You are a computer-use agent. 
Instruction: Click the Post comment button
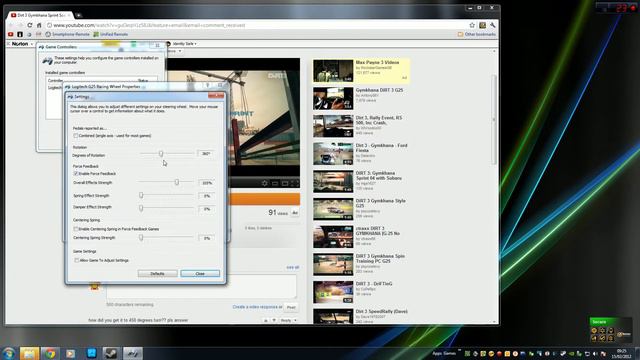click(291, 307)
